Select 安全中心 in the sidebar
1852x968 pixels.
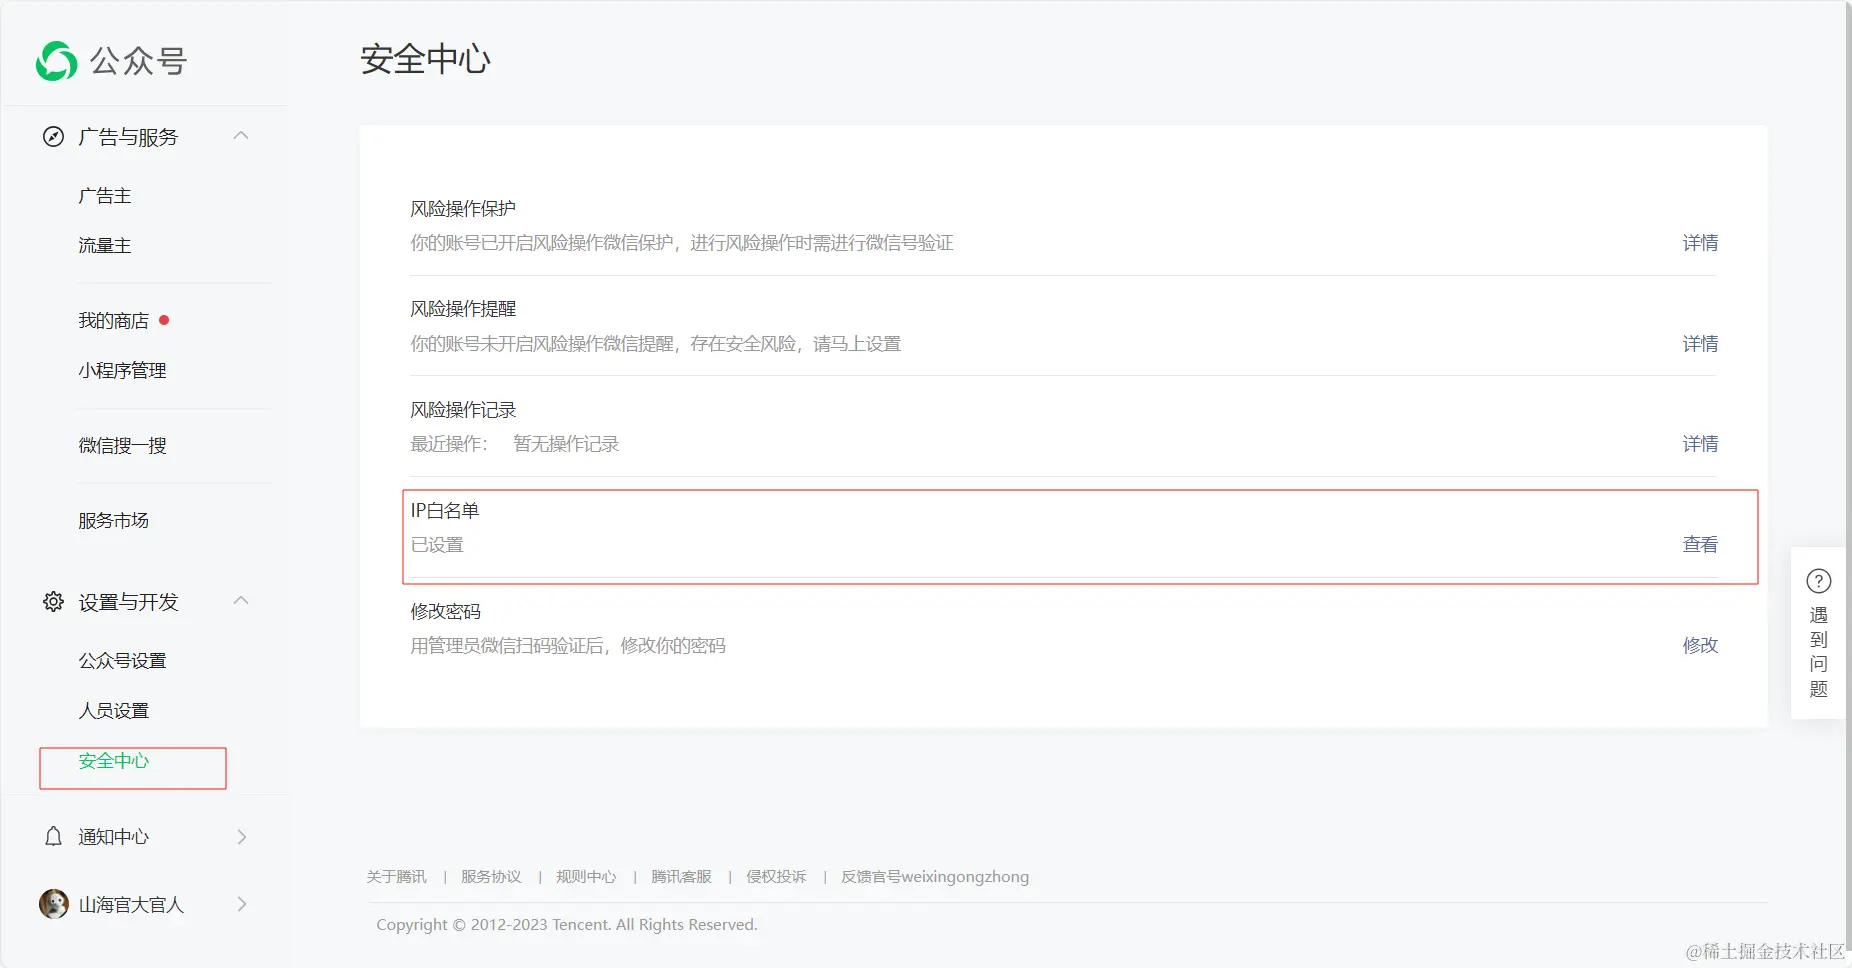[113, 760]
